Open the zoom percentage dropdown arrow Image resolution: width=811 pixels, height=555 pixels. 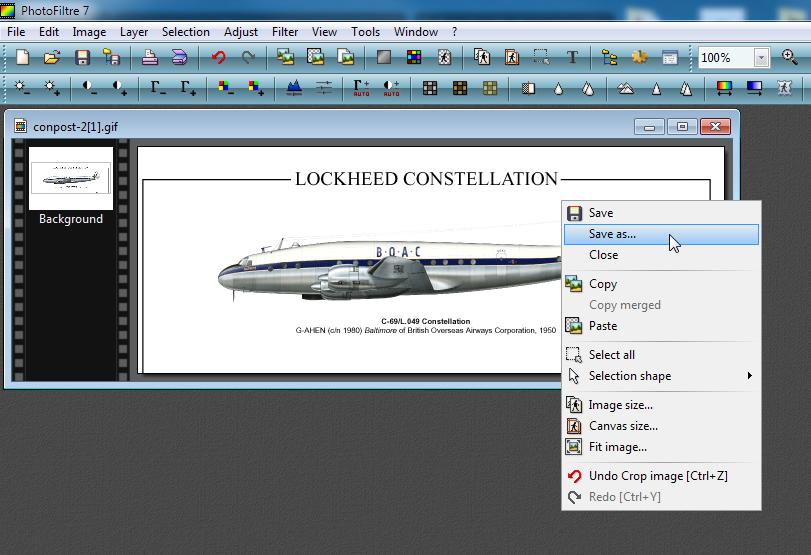click(x=760, y=57)
